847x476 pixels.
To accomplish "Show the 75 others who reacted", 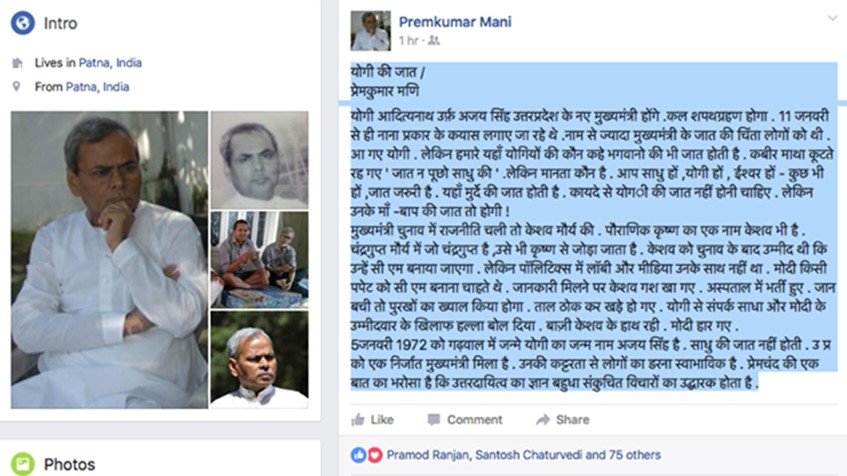I will pos(634,455).
